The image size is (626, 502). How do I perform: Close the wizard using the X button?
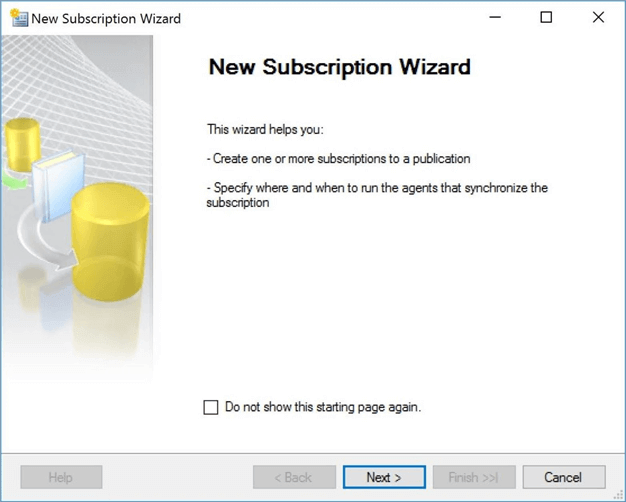pyautogui.click(x=598, y=18)
